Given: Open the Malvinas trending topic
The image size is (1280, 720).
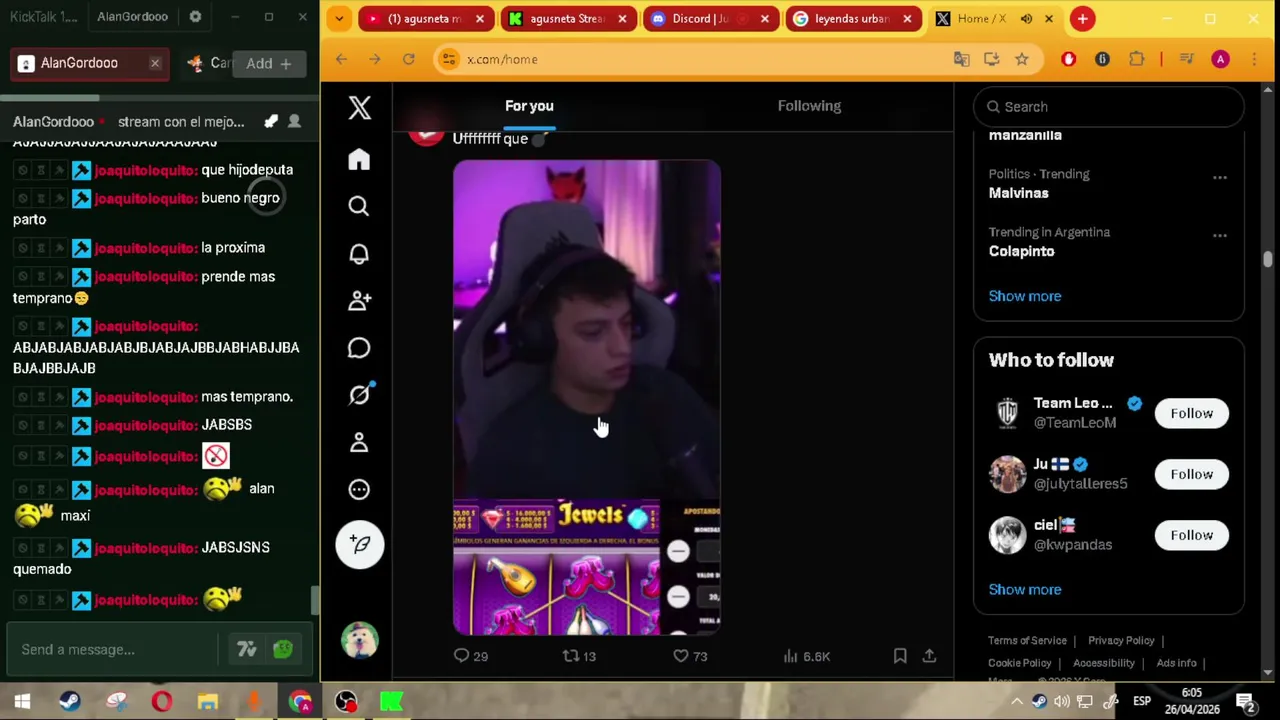Looking at the screenshot, I should pos(1018,193).
